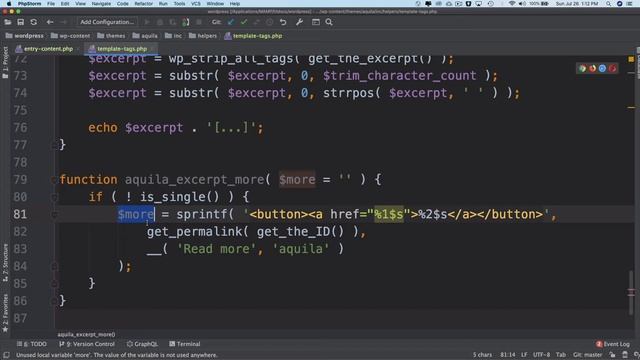Click the Synchronize refresh icon
This screenshot has width=640, height=360.
33,22
